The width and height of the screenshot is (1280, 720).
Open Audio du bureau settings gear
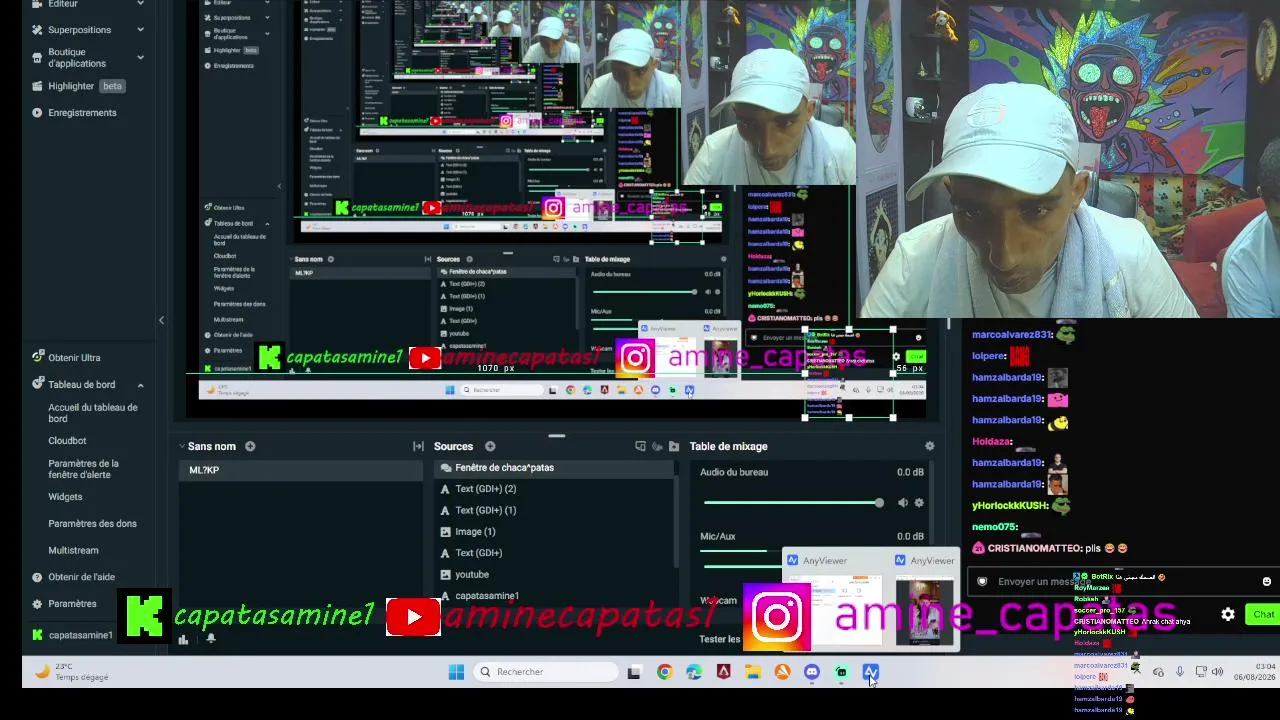click(919, 503)
